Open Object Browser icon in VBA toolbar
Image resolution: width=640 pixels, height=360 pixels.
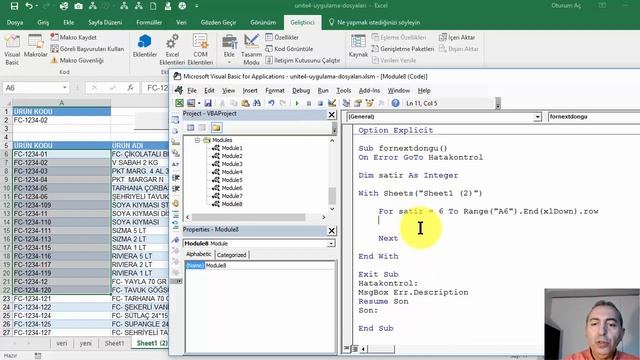(370, 103)
